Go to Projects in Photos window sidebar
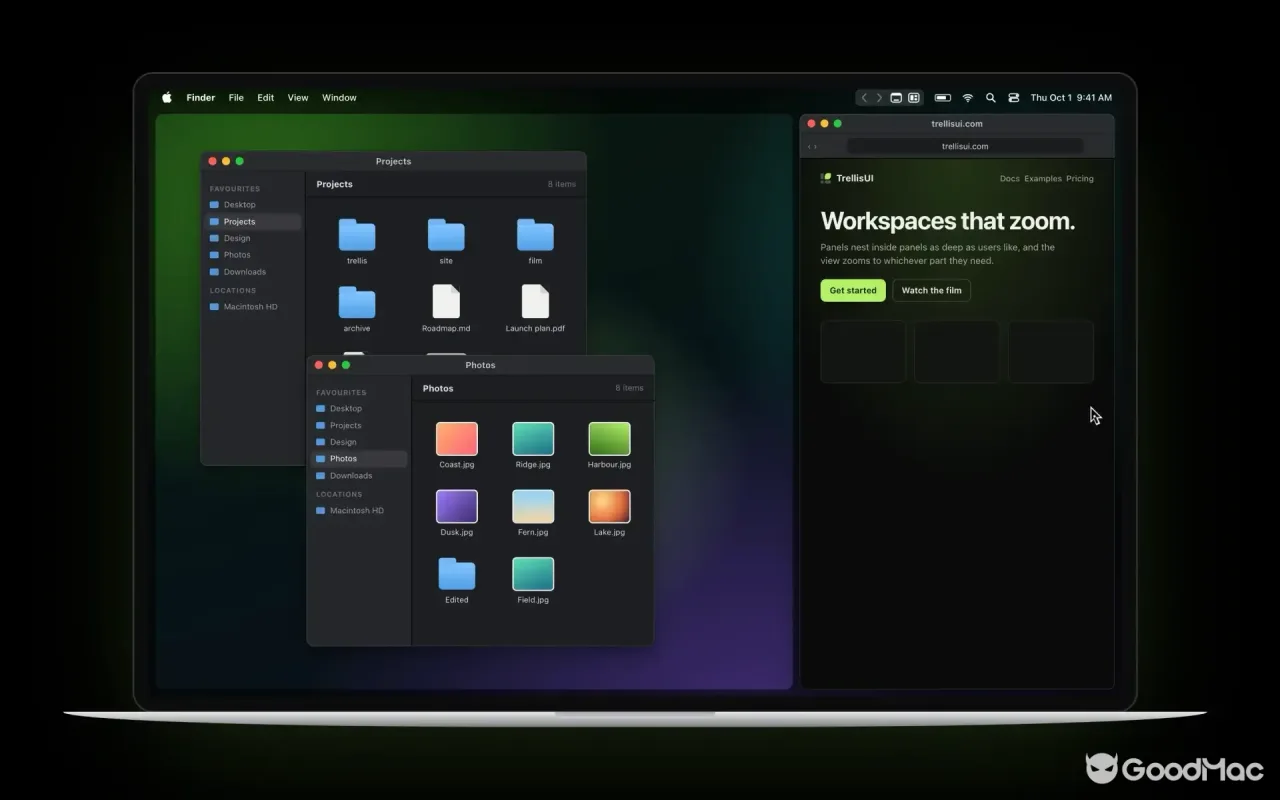Image resolution: width=1280 pixels, height=800 pixels. click(359, 426)
